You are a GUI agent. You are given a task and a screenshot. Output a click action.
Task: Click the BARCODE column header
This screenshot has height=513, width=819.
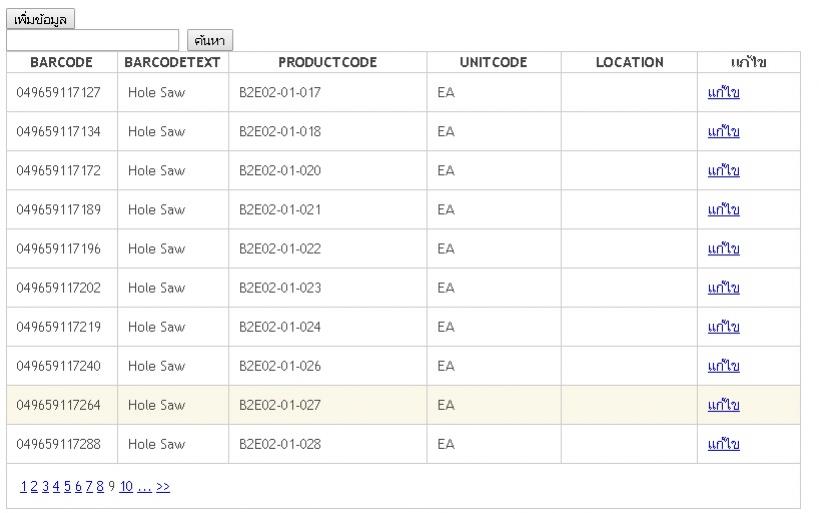[61, 62]
